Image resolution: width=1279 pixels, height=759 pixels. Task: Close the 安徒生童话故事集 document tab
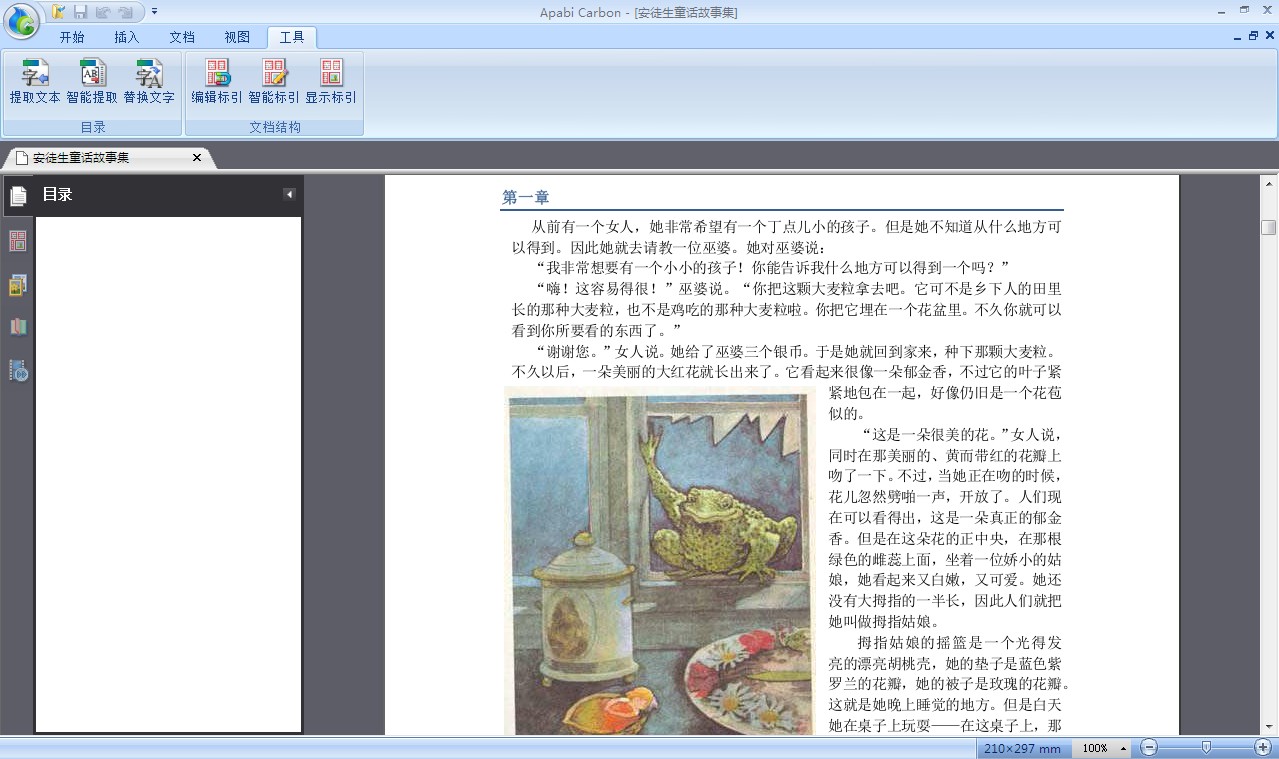click(197, 158)
